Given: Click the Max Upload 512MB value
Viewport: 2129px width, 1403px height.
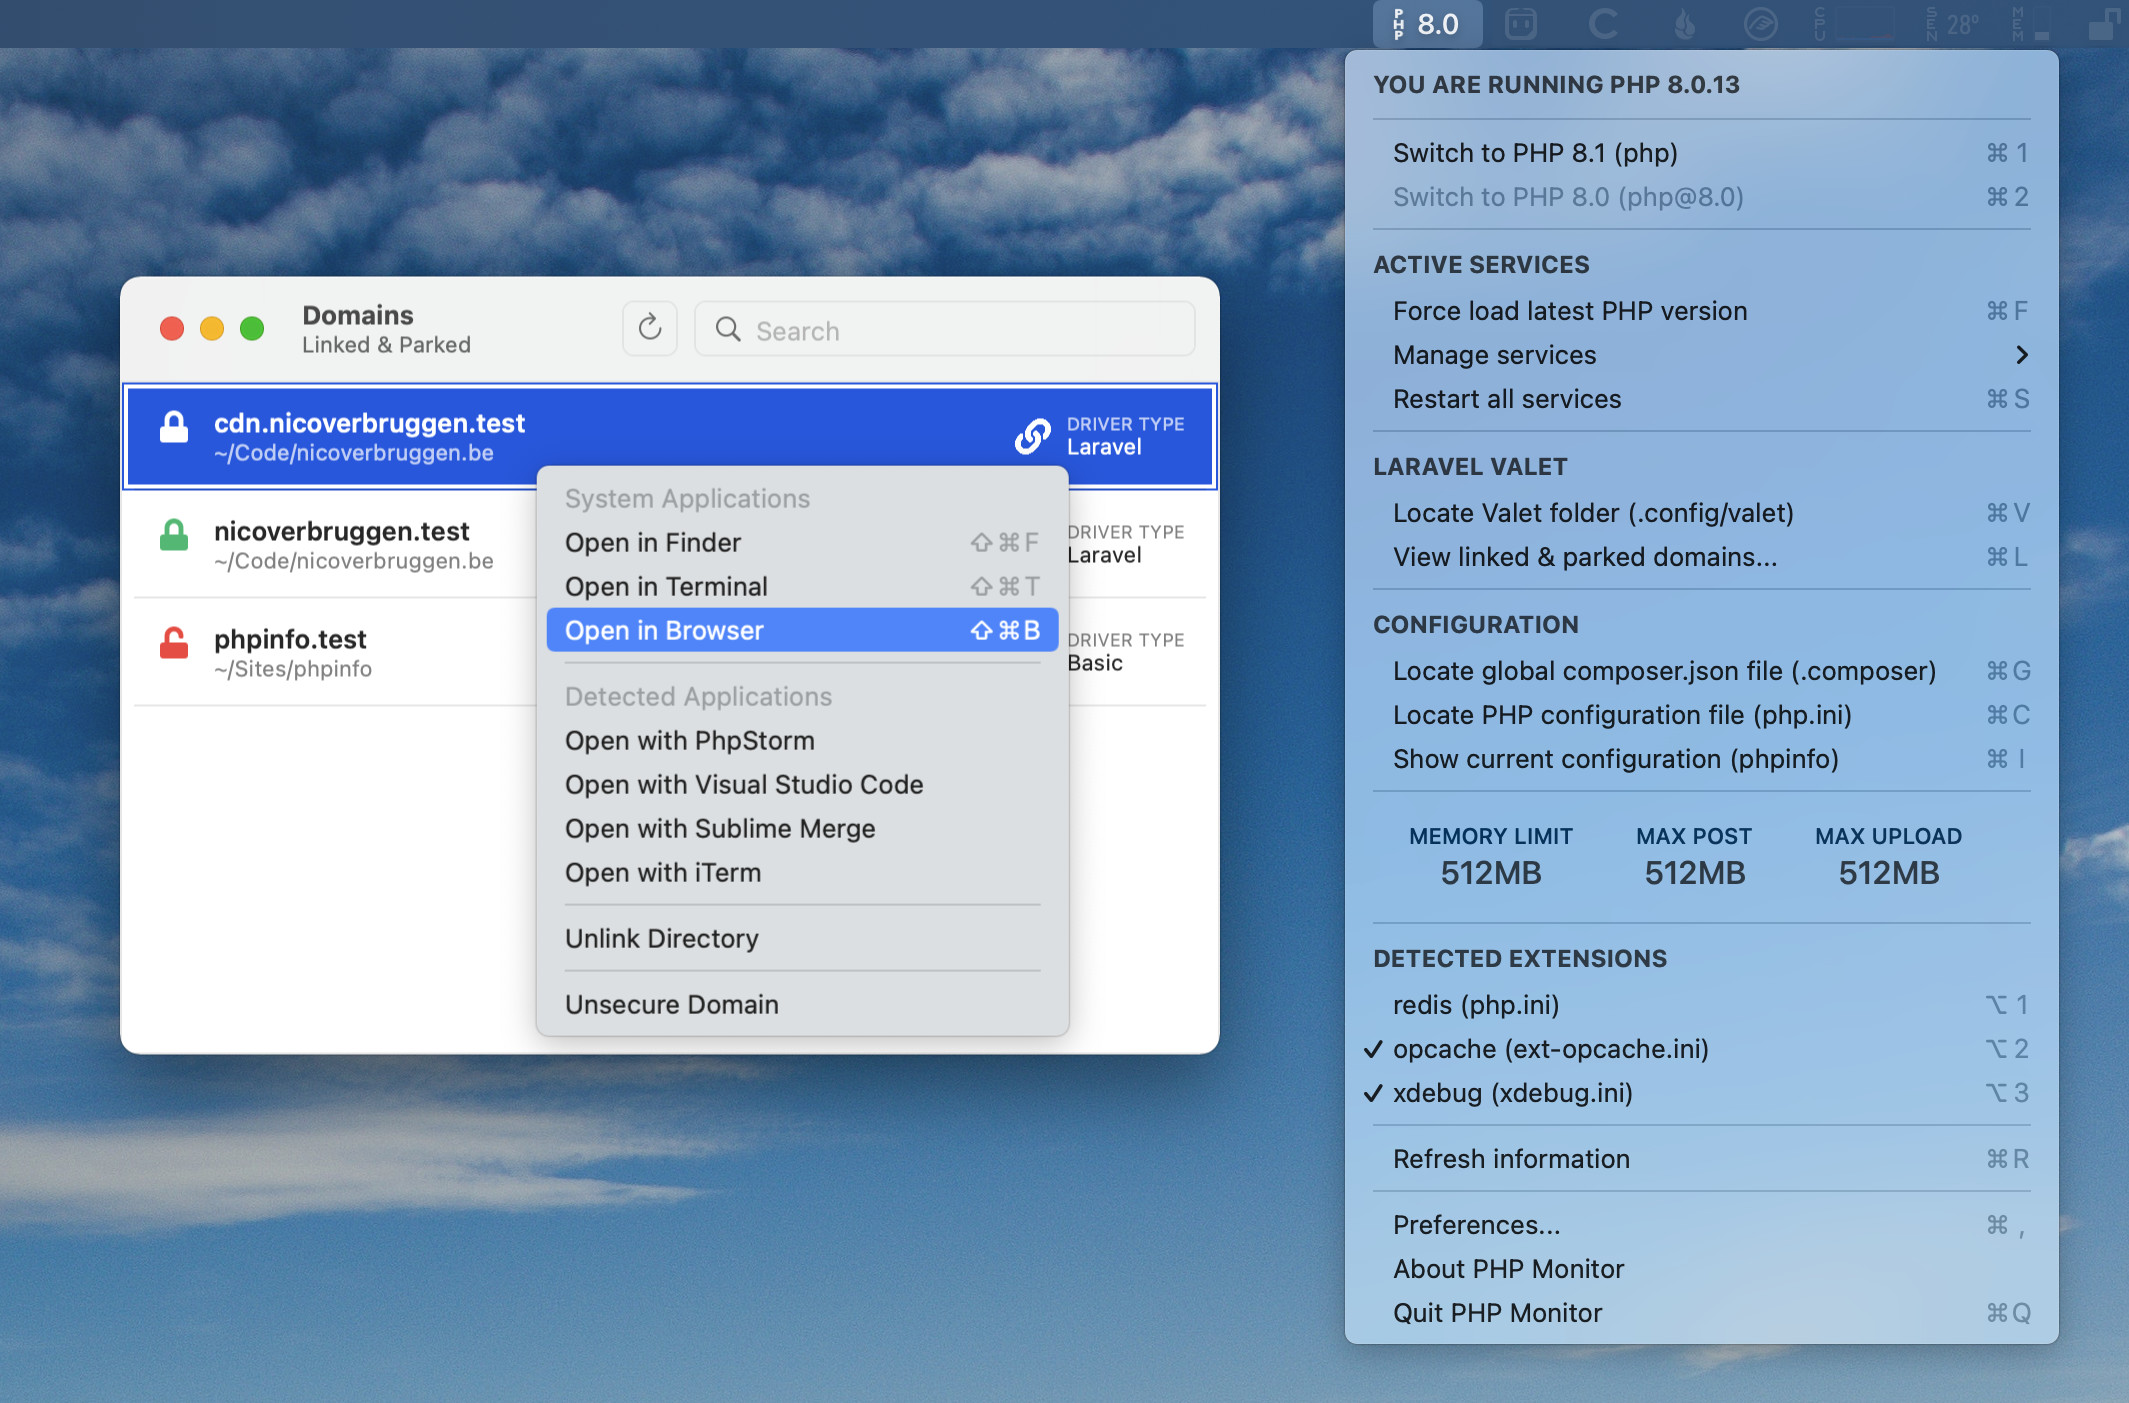Looking at the screenshot, I should point(1889,873).
